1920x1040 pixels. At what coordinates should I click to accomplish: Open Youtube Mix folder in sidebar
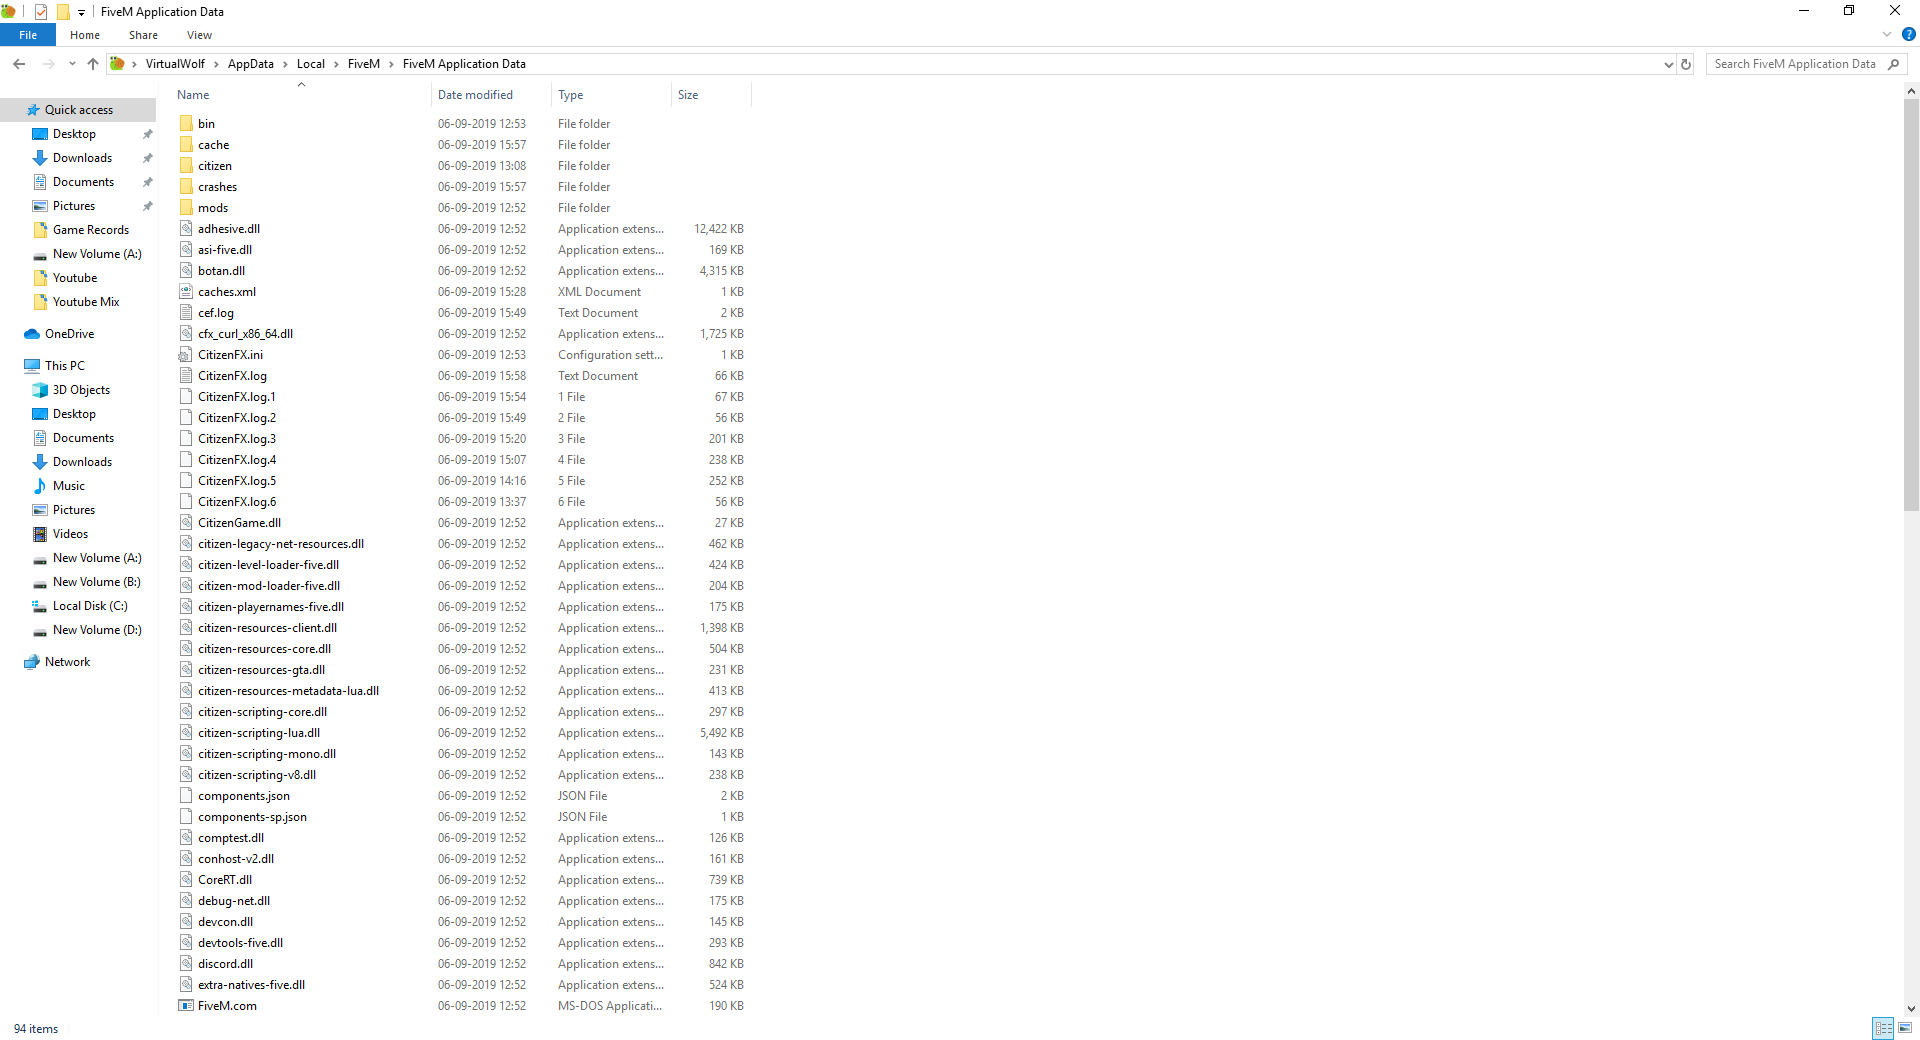click(x=85, y=302)
